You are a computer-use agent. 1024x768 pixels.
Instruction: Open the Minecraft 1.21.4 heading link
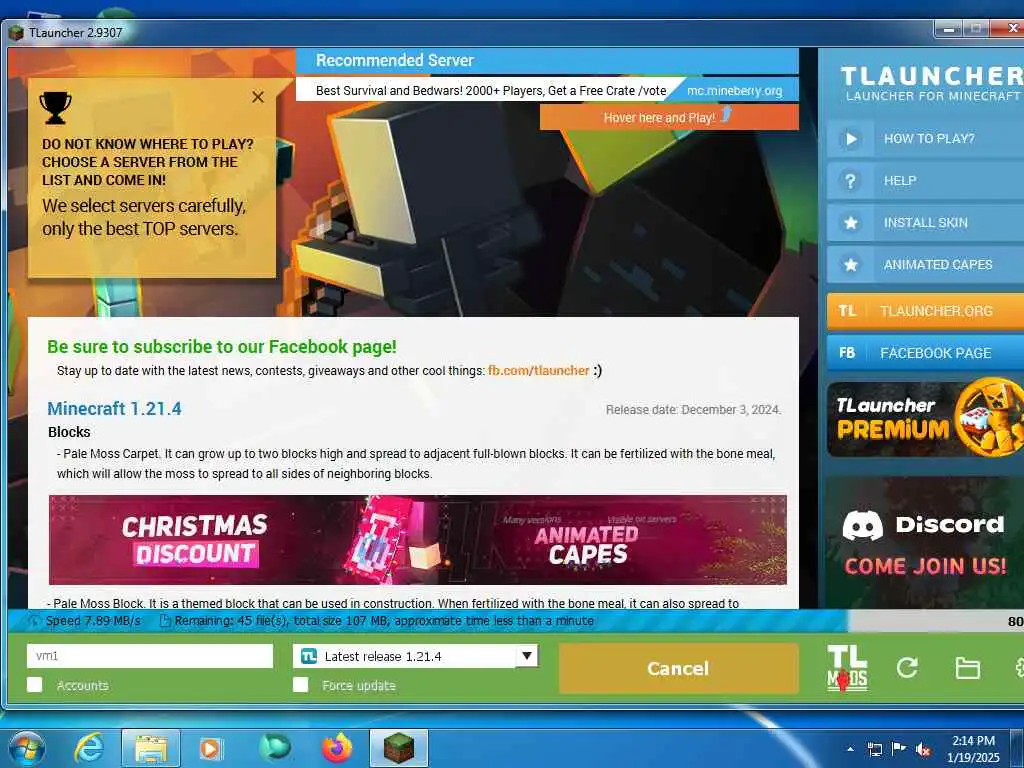[x=114, y=409]
